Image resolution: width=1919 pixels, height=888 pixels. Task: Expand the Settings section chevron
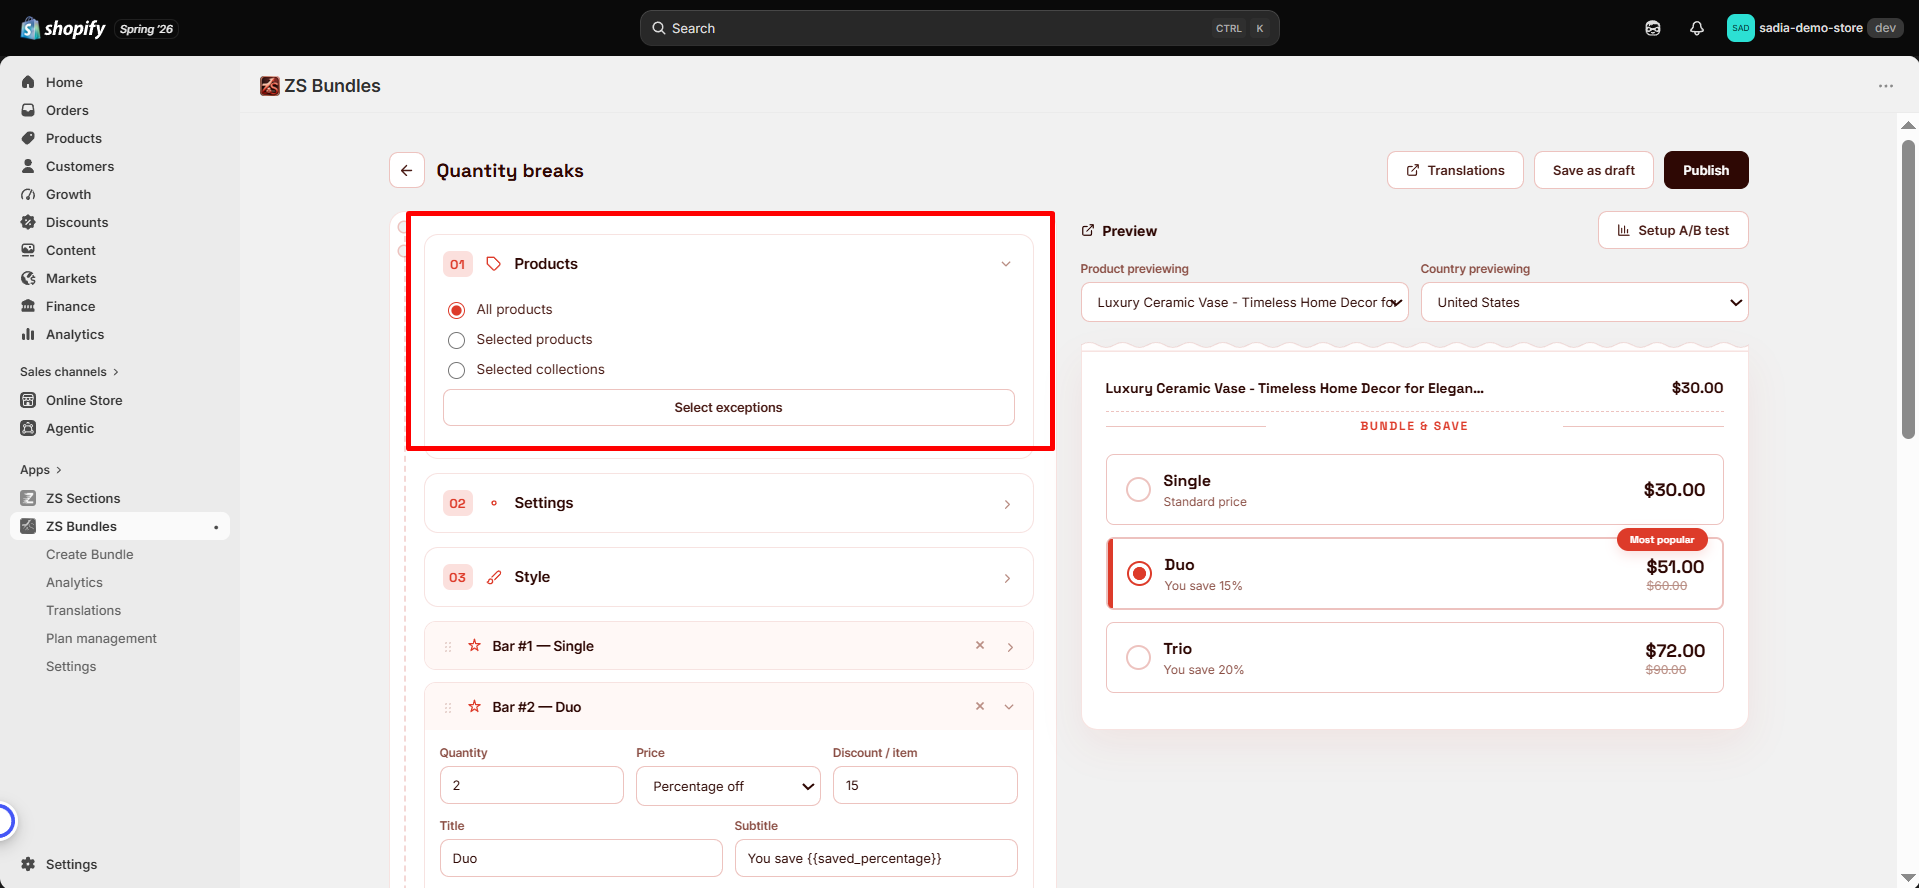[1007, 504]
